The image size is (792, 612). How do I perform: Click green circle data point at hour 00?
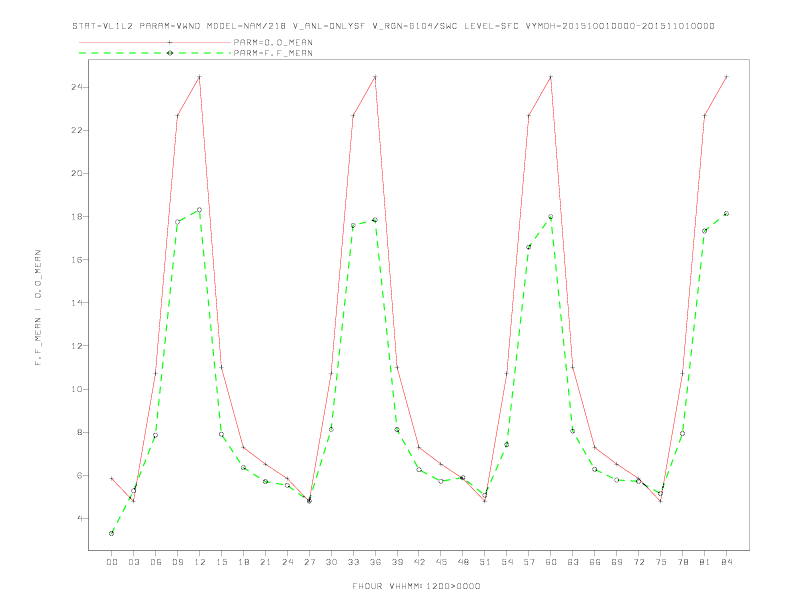pyautogui.click(x=112, y=533)
